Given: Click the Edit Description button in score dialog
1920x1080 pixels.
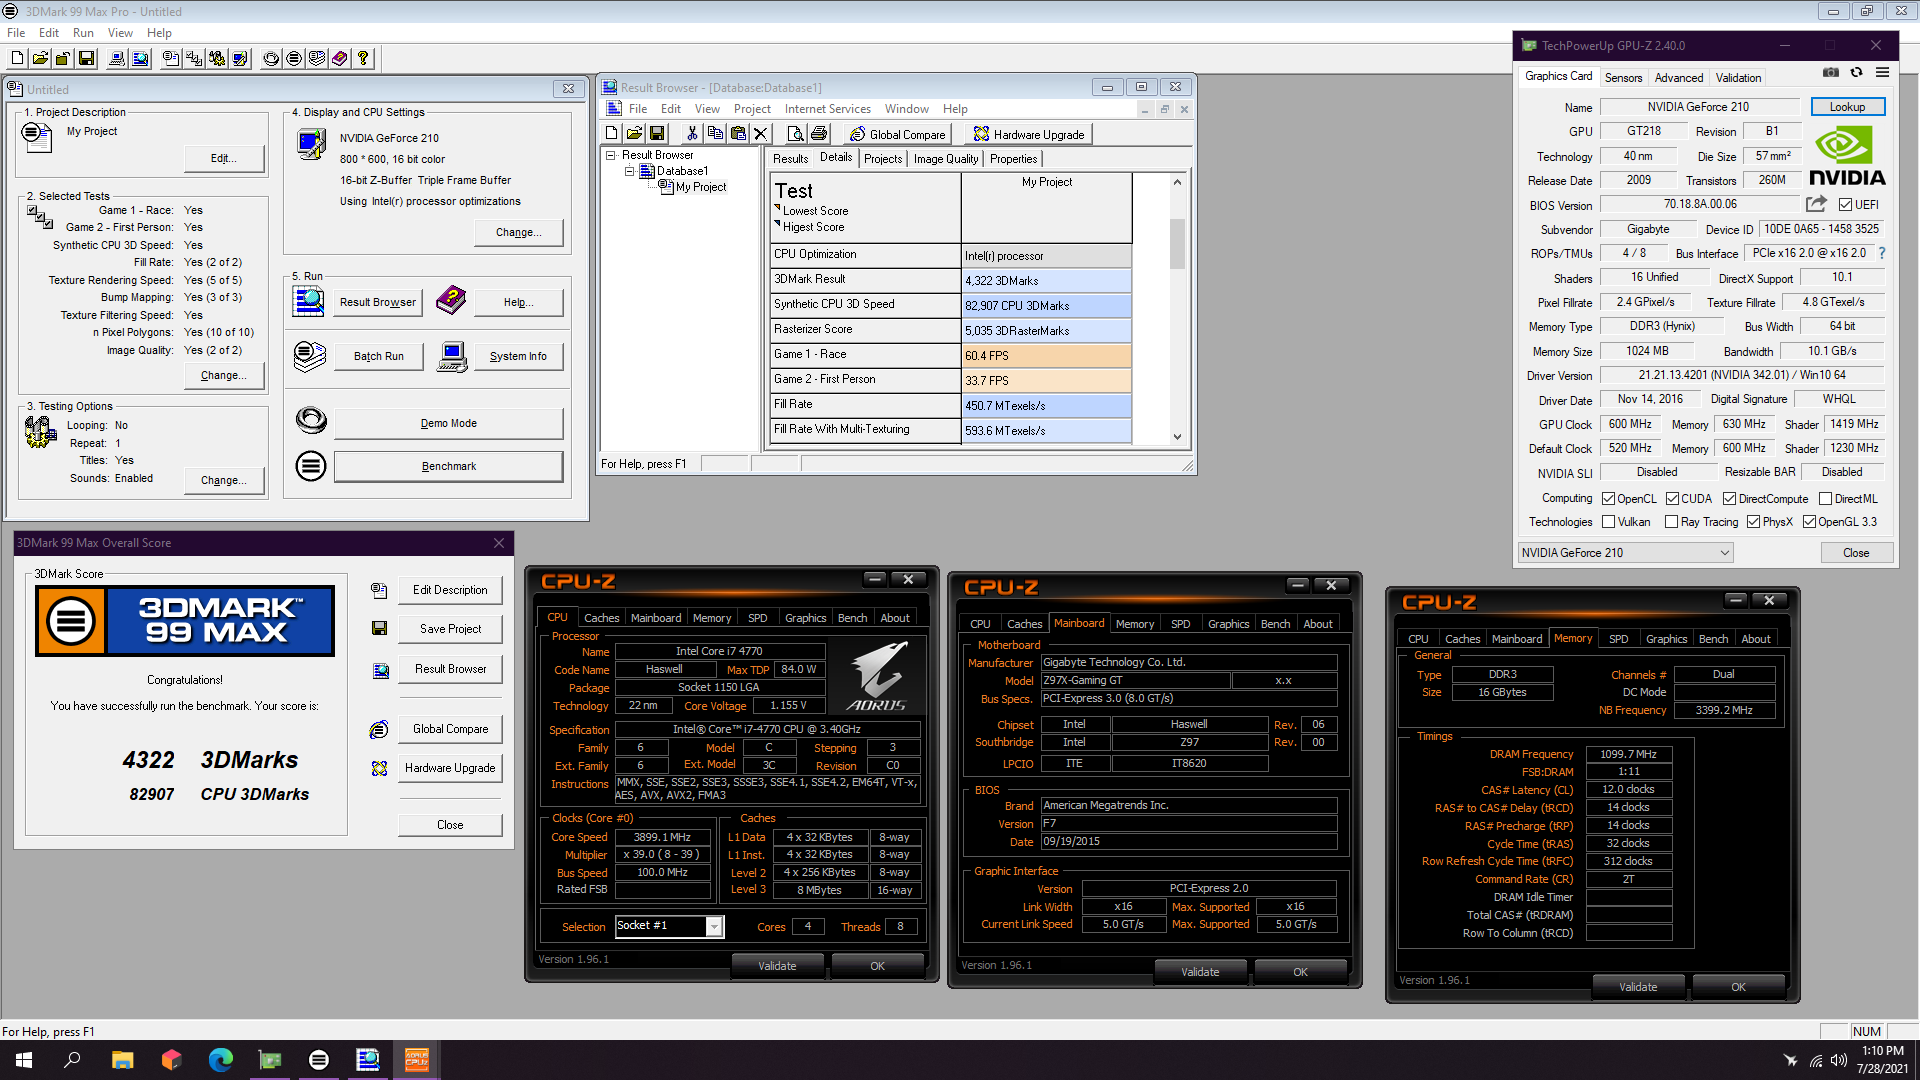Looking at the screenshot, I should click(x=450, y=590).
